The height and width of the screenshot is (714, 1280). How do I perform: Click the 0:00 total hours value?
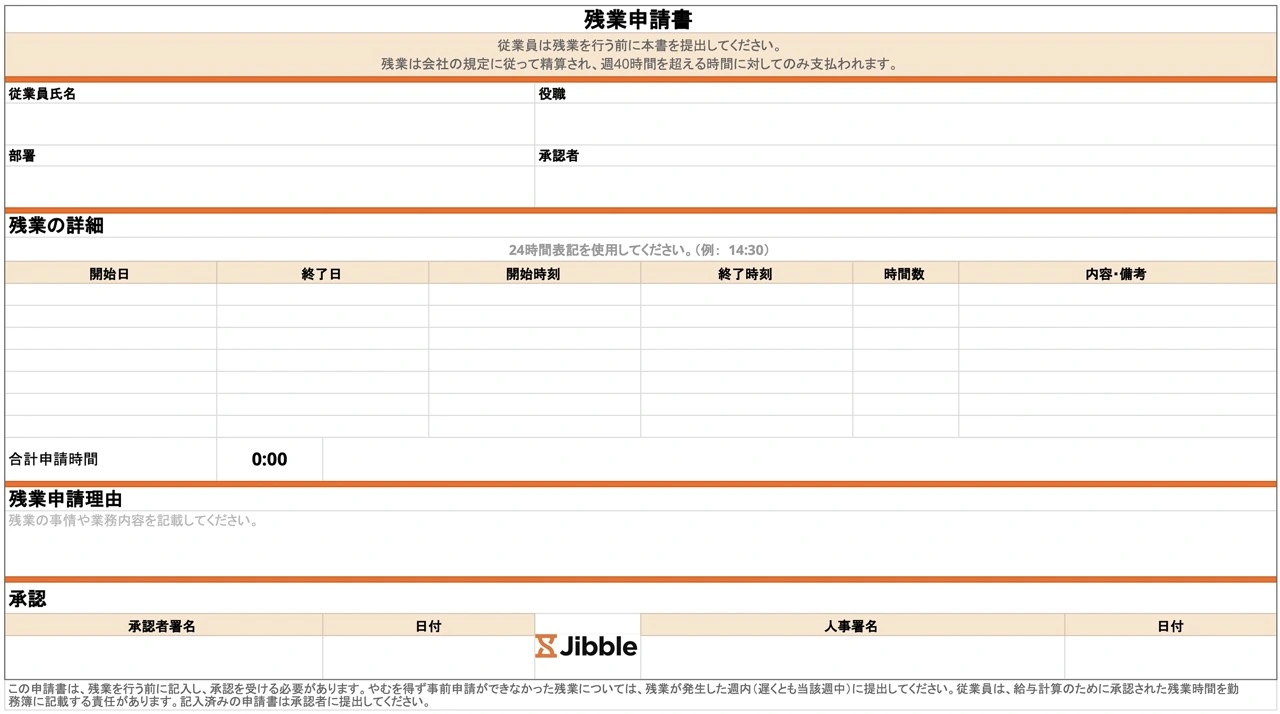[x=268, y=459]
